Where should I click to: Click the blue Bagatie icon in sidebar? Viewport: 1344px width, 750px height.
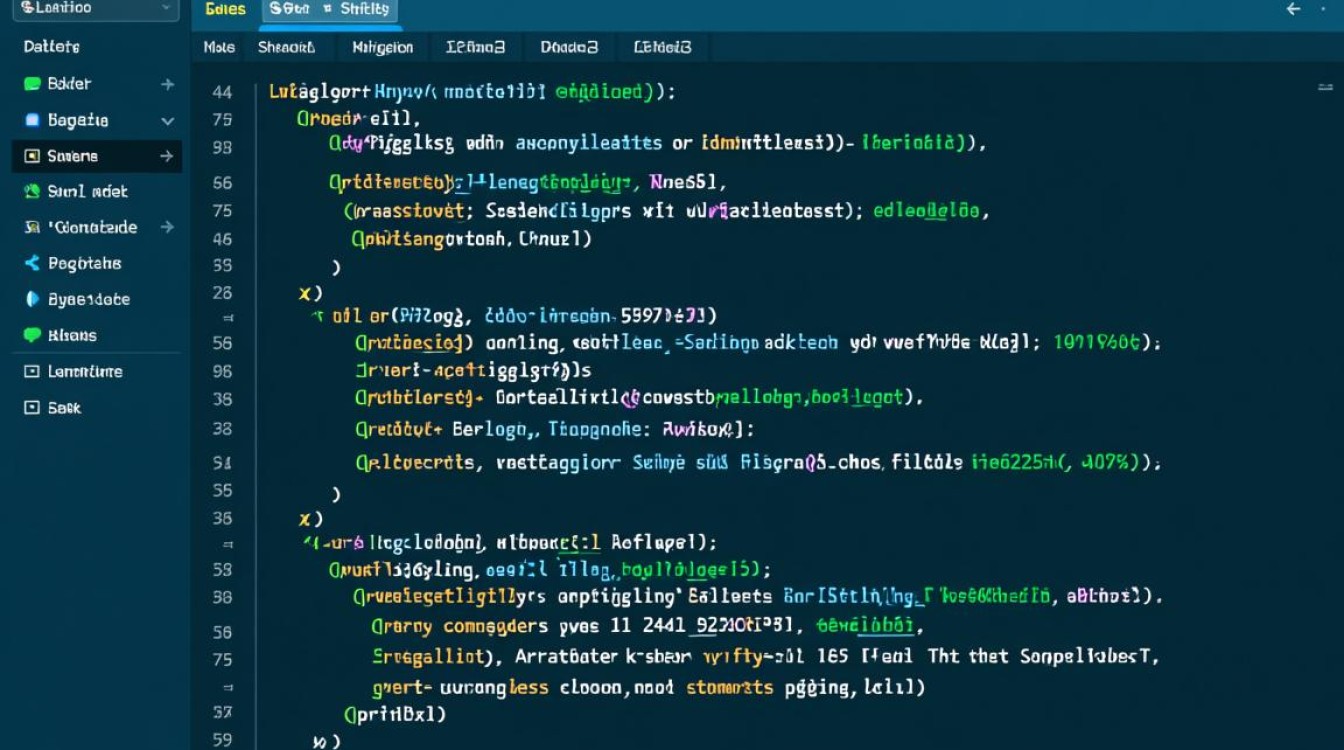[x=31, y=119]
